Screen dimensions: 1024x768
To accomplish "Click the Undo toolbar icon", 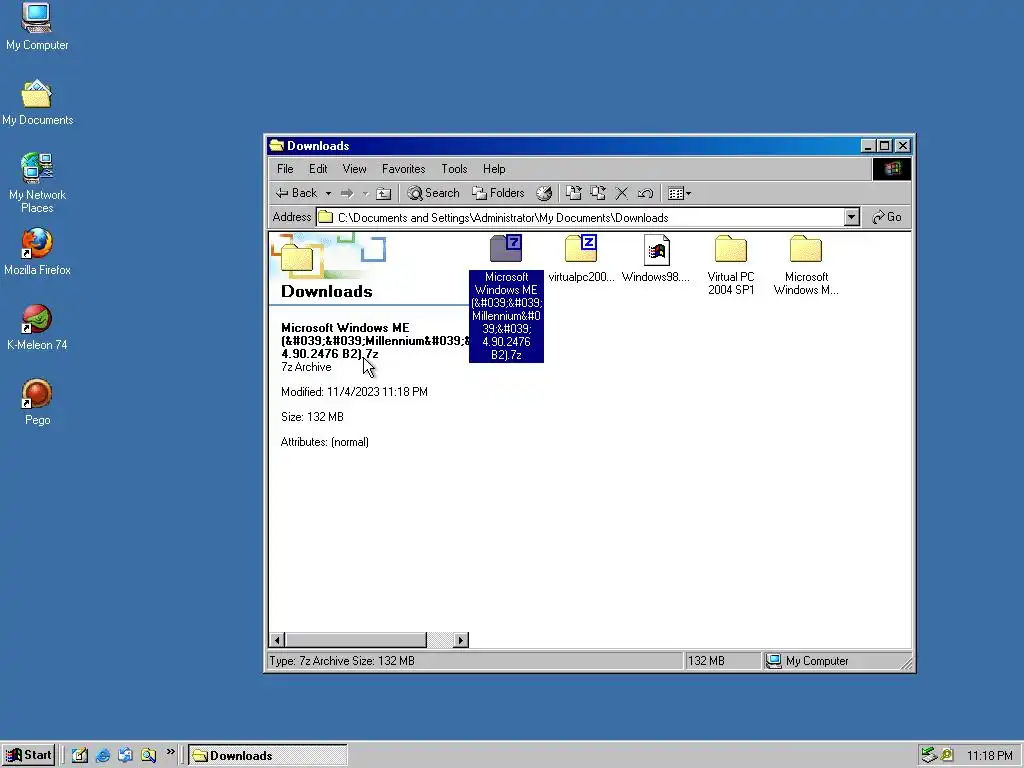I will tap(646, 193).
